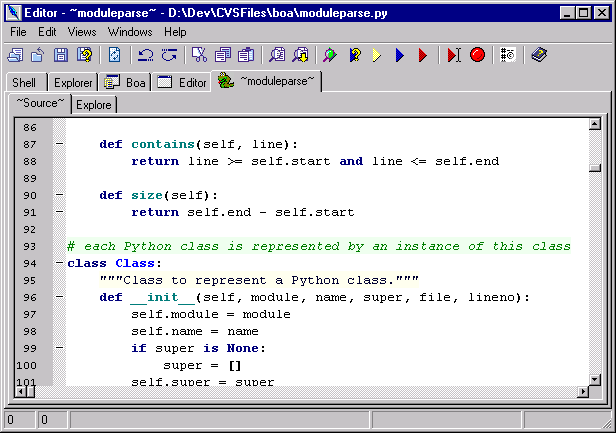The image size is (616, 433).
Task: Switch to the Shell tab
Action: pyautogui.click(x=25, y=82)
